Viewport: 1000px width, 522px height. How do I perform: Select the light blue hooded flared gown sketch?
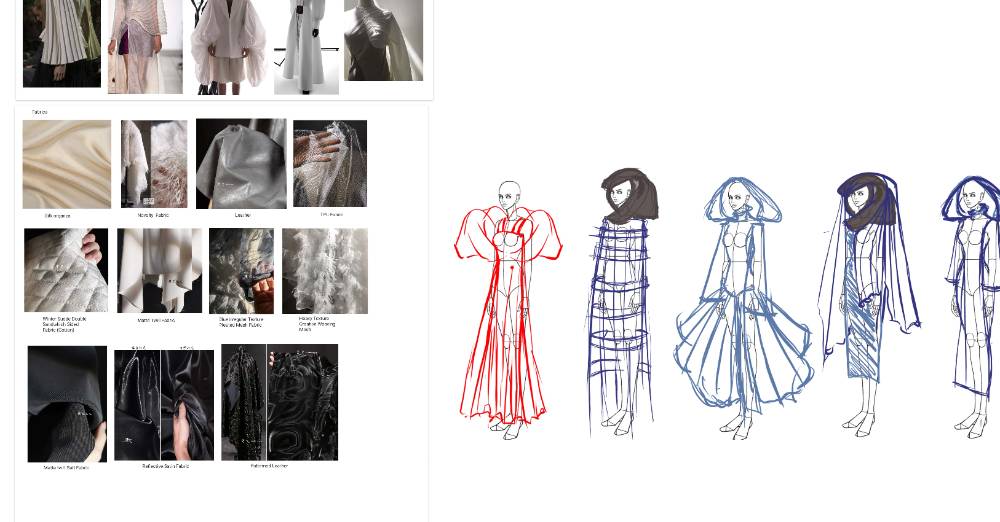[x=743, y=308]
